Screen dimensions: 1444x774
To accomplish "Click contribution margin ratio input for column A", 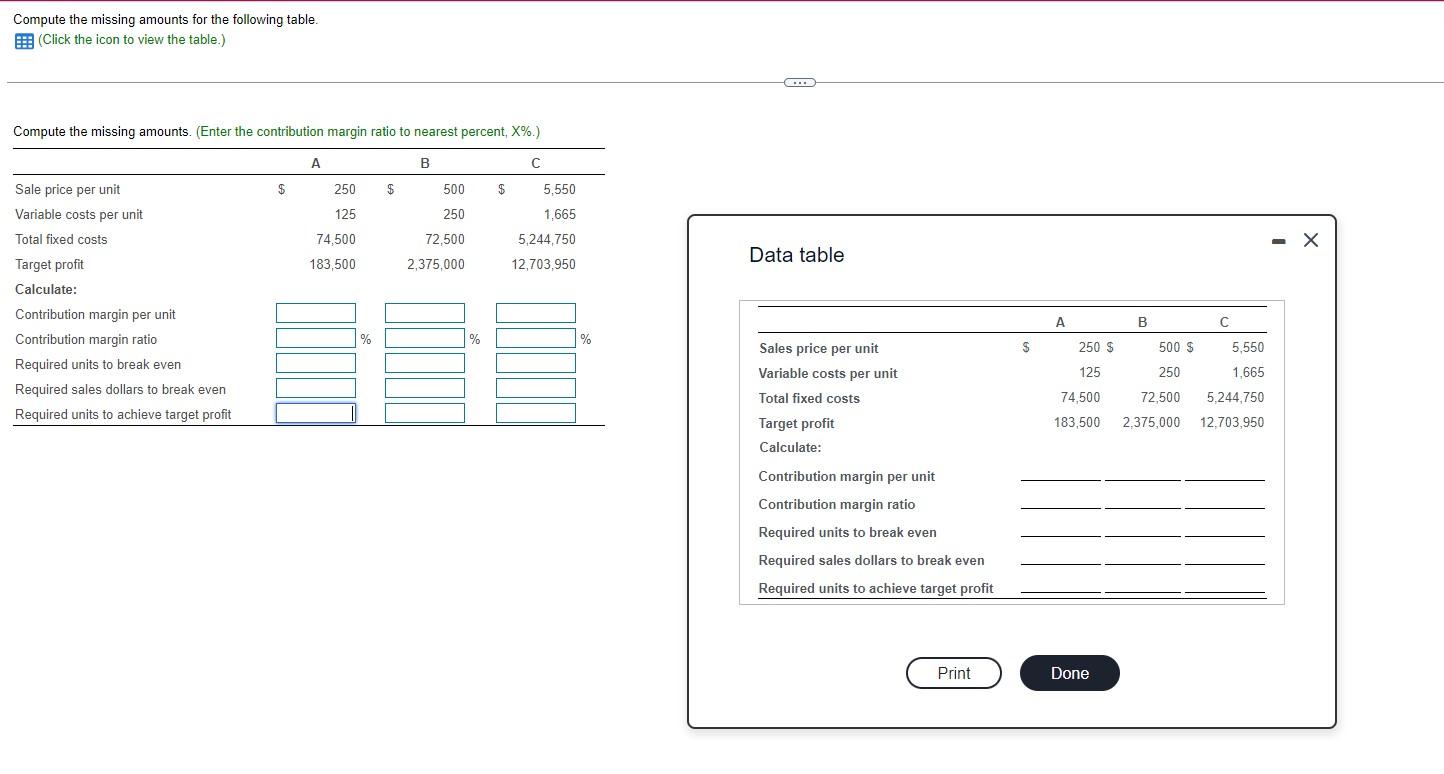I will [315, 338].
